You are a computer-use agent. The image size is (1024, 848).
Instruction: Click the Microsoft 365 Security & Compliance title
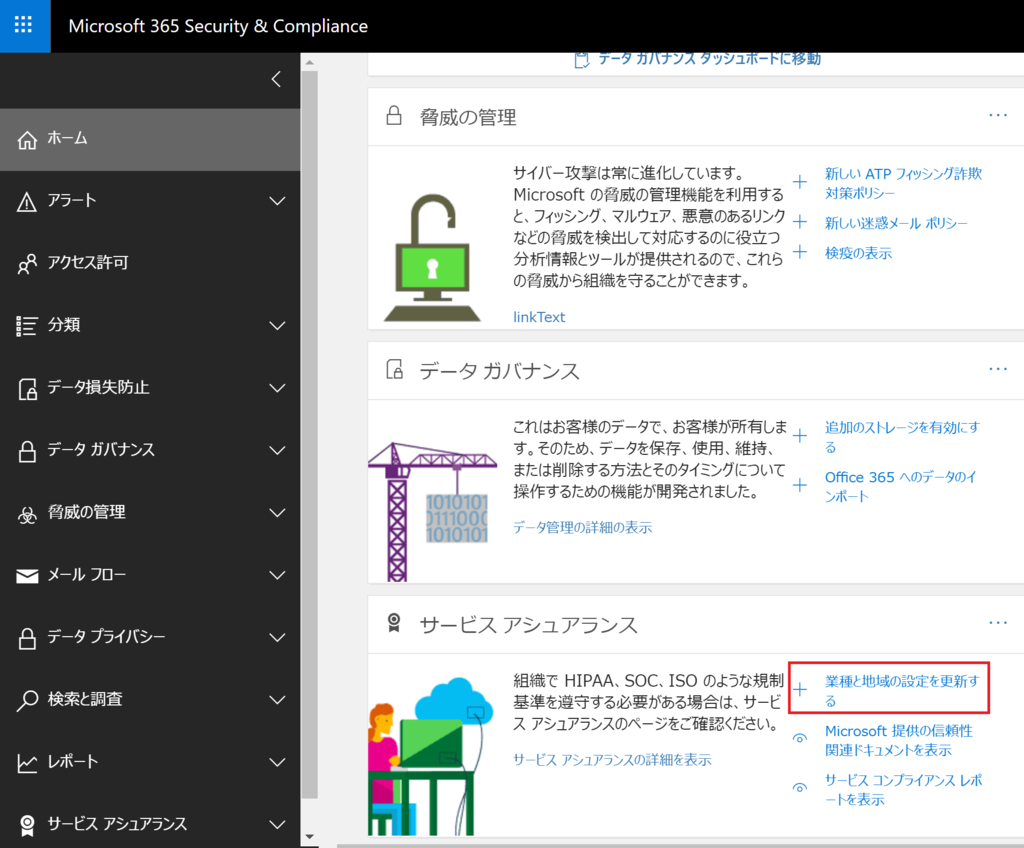(x=218, y=26)
